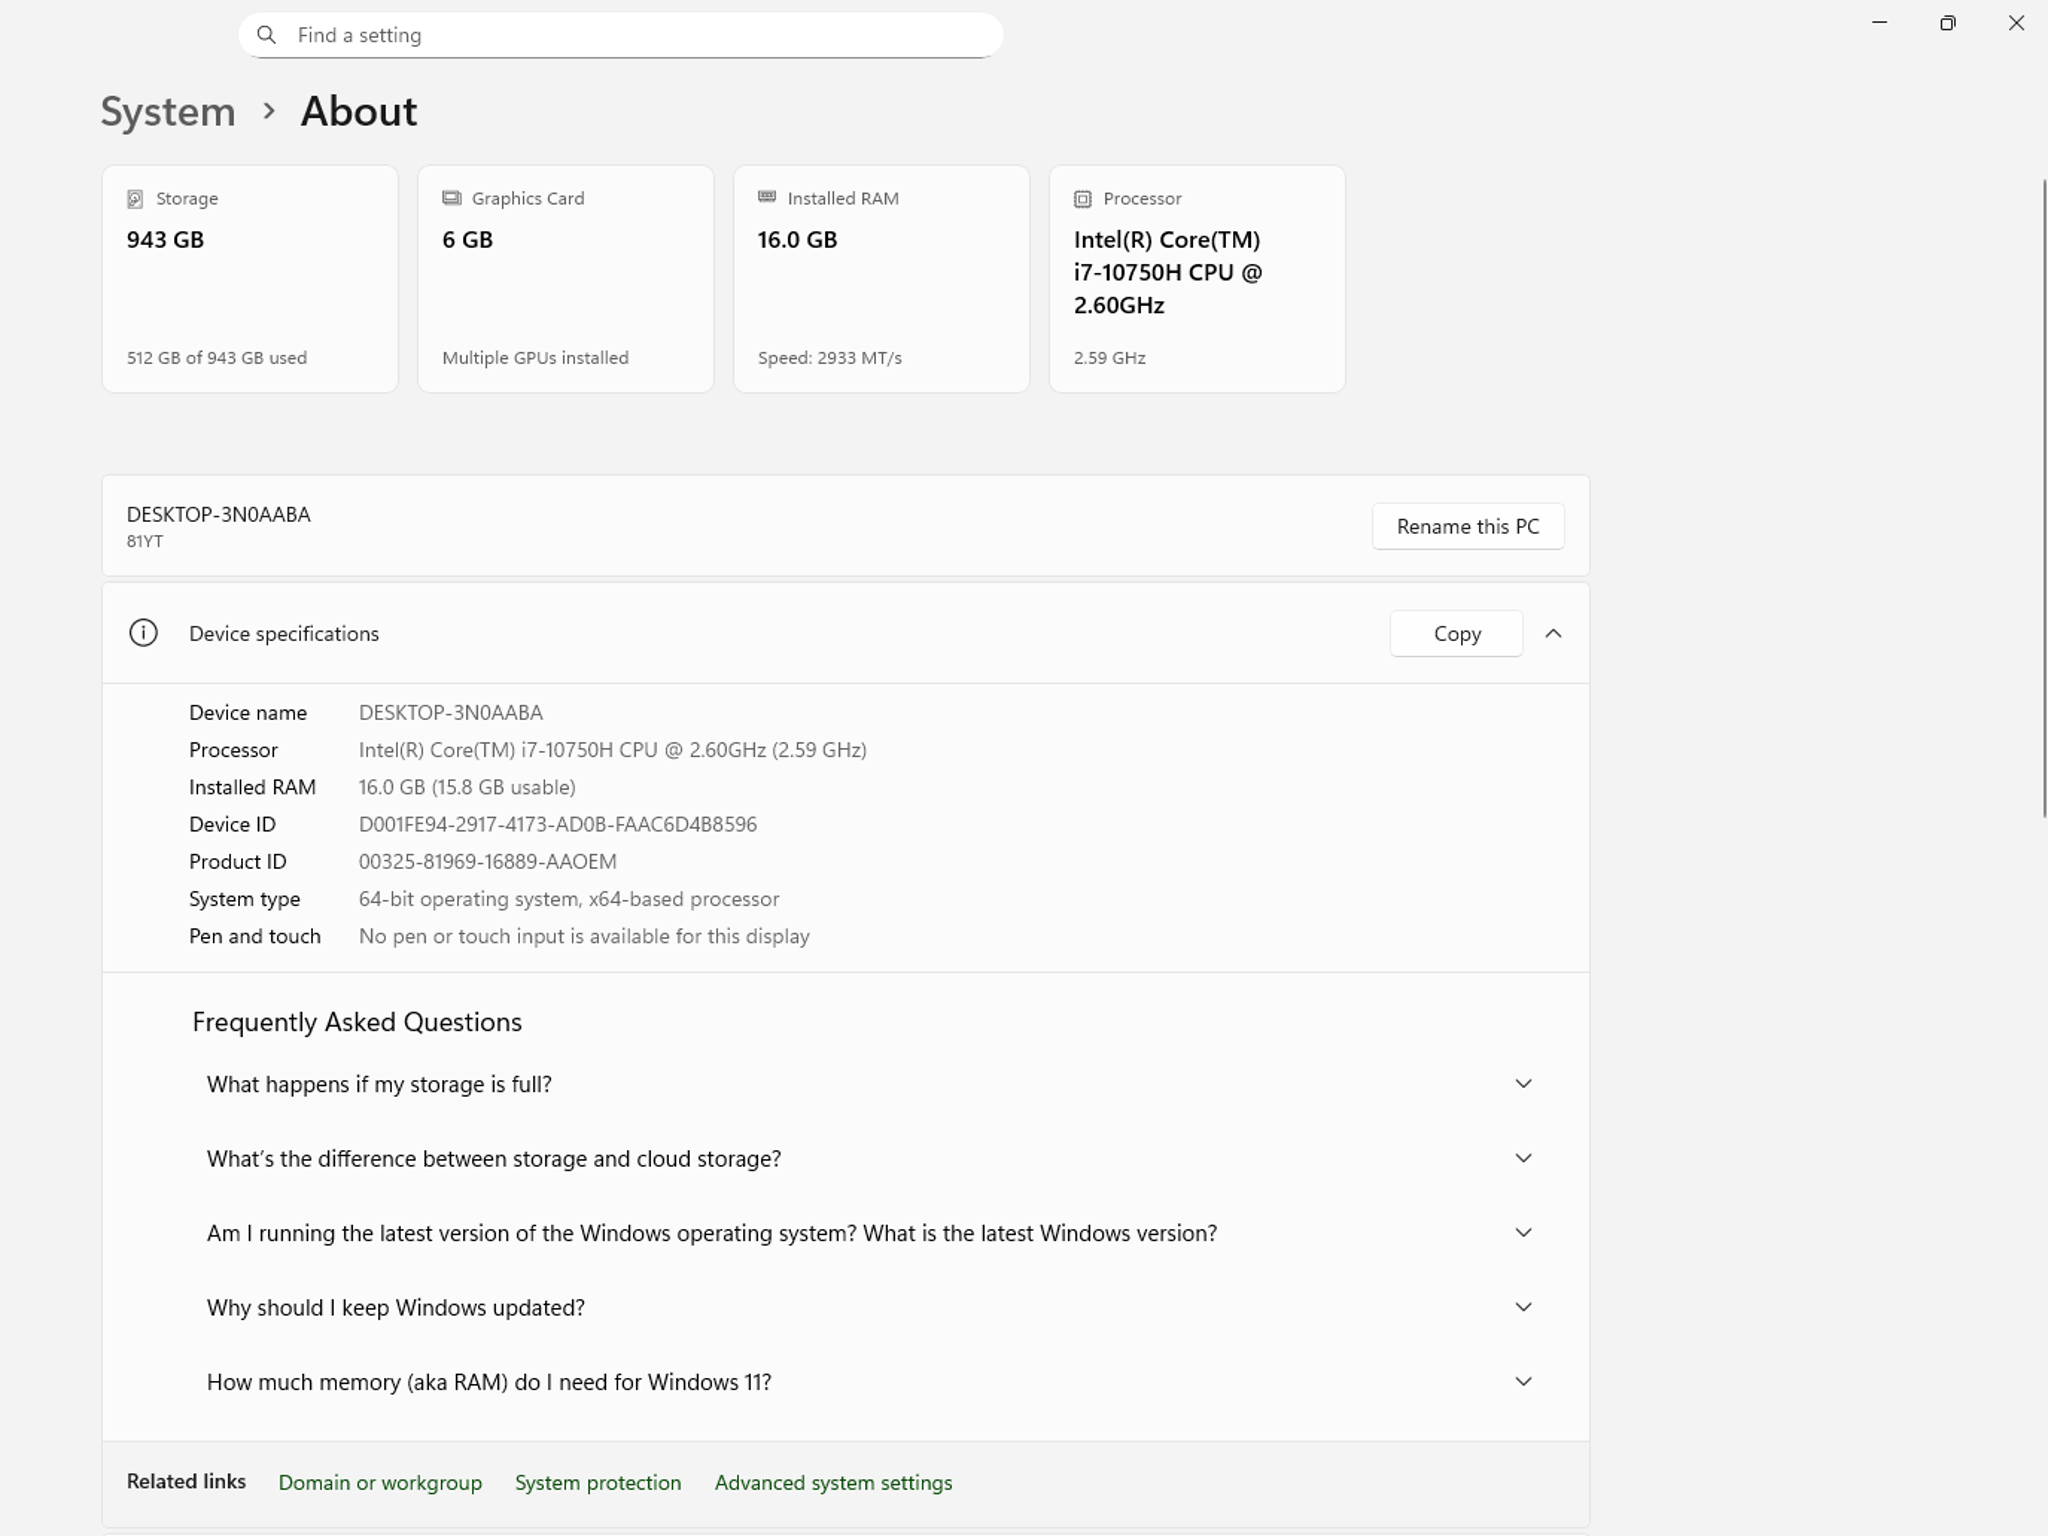Copy the device specifications
The image size is (2048, 1536).
click(1456, 633)
